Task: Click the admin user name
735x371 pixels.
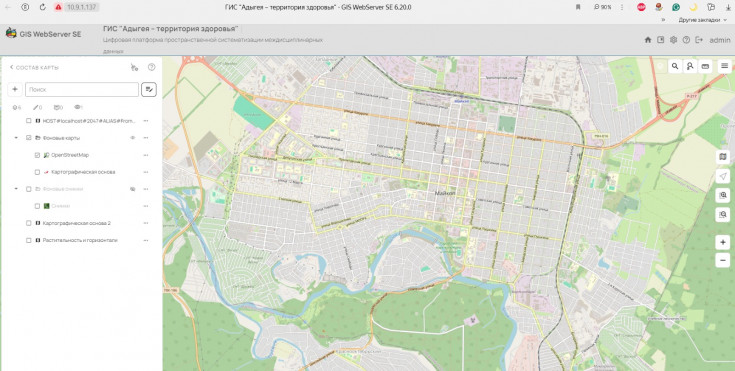Action: pos(720,40)
